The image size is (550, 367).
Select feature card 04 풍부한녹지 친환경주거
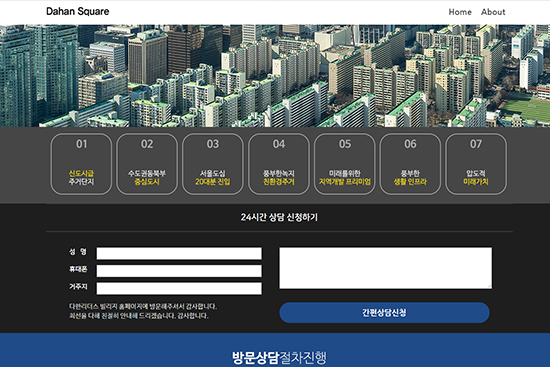tap(279, 164)
